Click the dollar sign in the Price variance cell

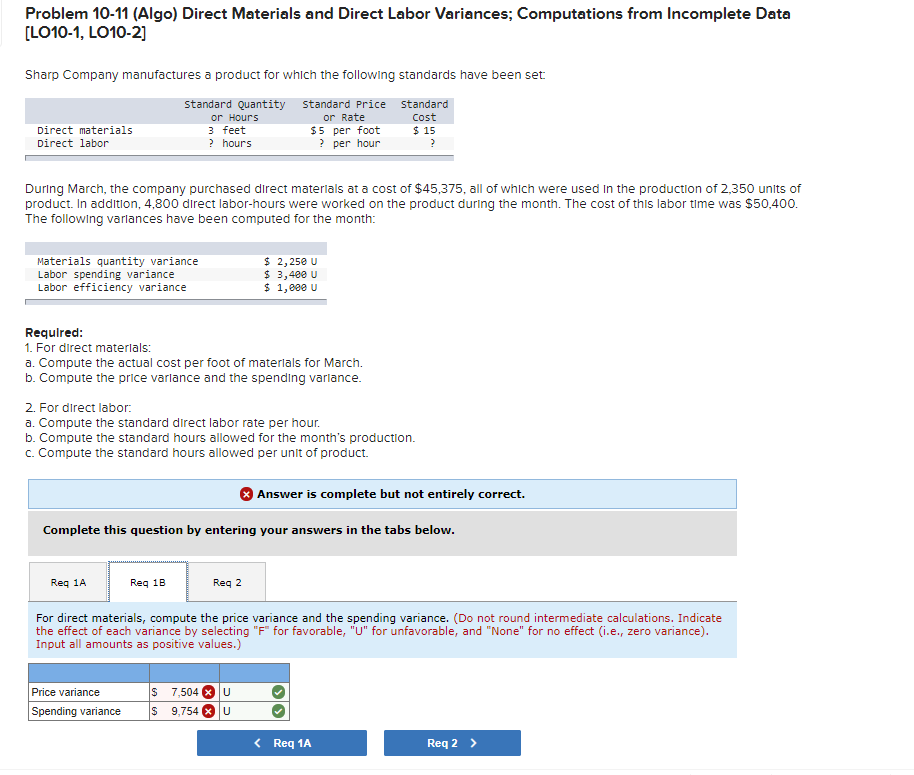[x=155, y=691]
